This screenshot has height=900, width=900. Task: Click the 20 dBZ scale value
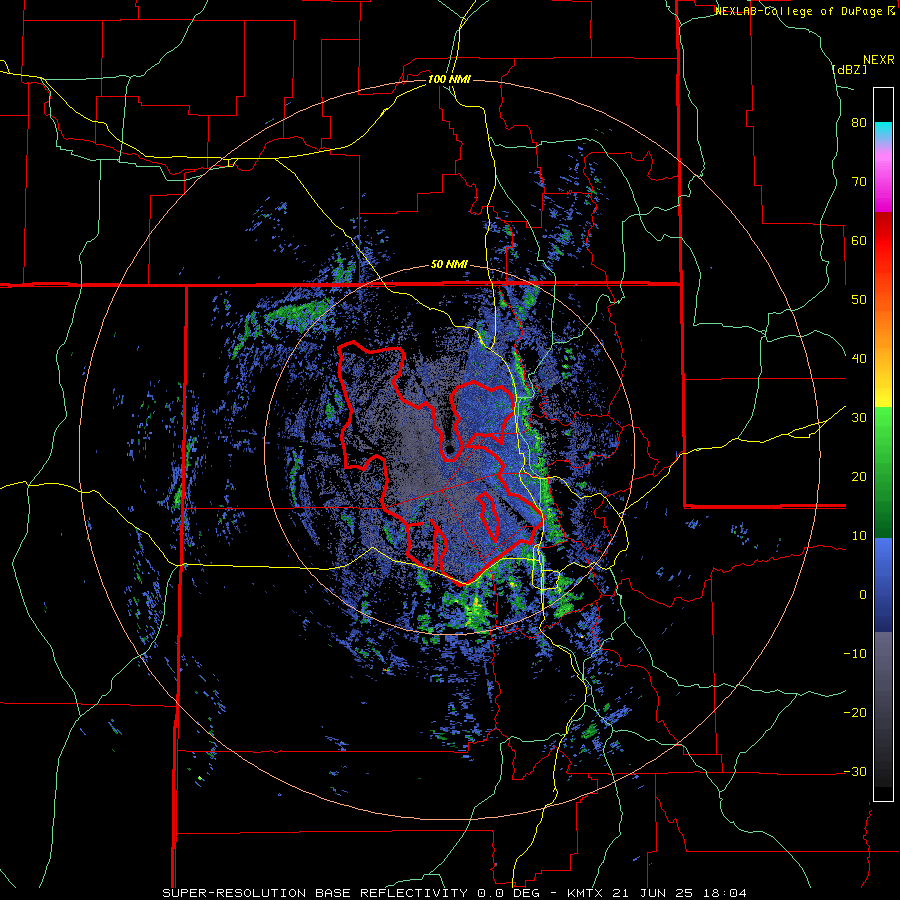859,477
